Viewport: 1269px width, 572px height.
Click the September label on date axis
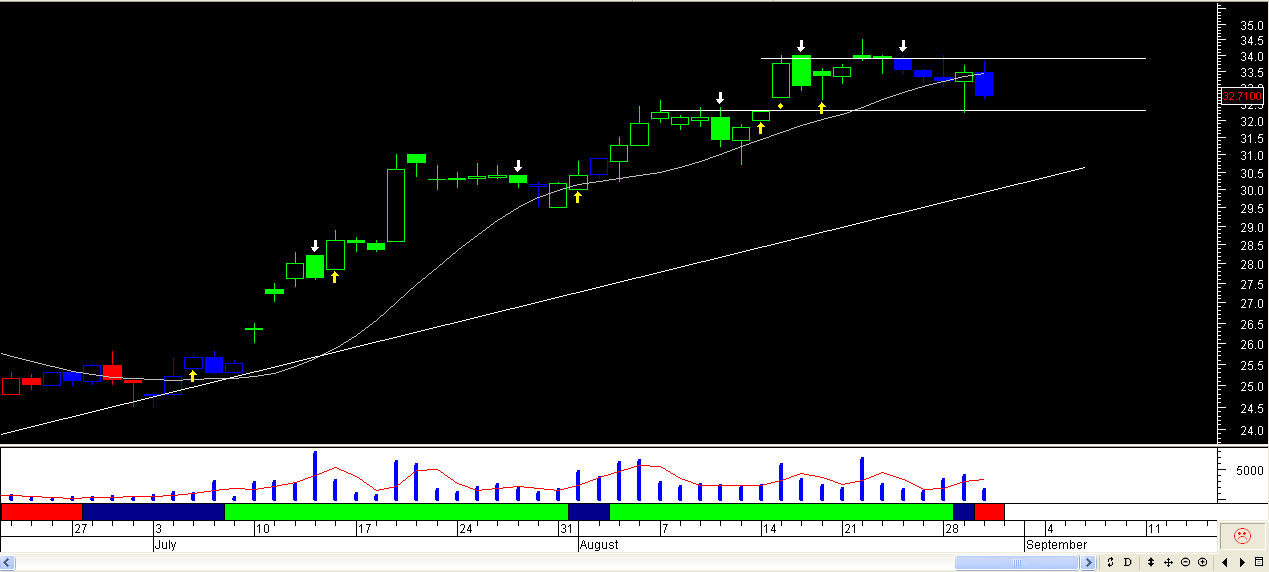(1056, 545)
